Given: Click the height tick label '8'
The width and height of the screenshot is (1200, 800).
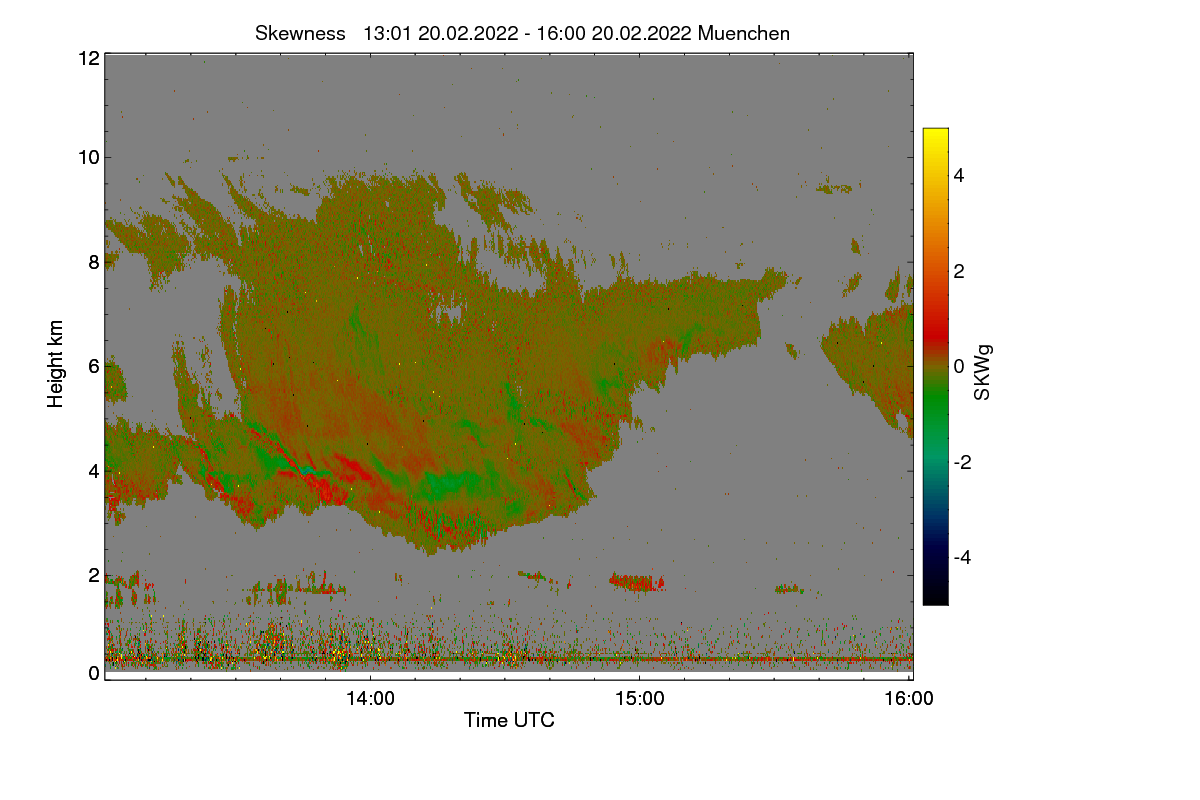Looking at the screenshot, I should click(94, 262).
